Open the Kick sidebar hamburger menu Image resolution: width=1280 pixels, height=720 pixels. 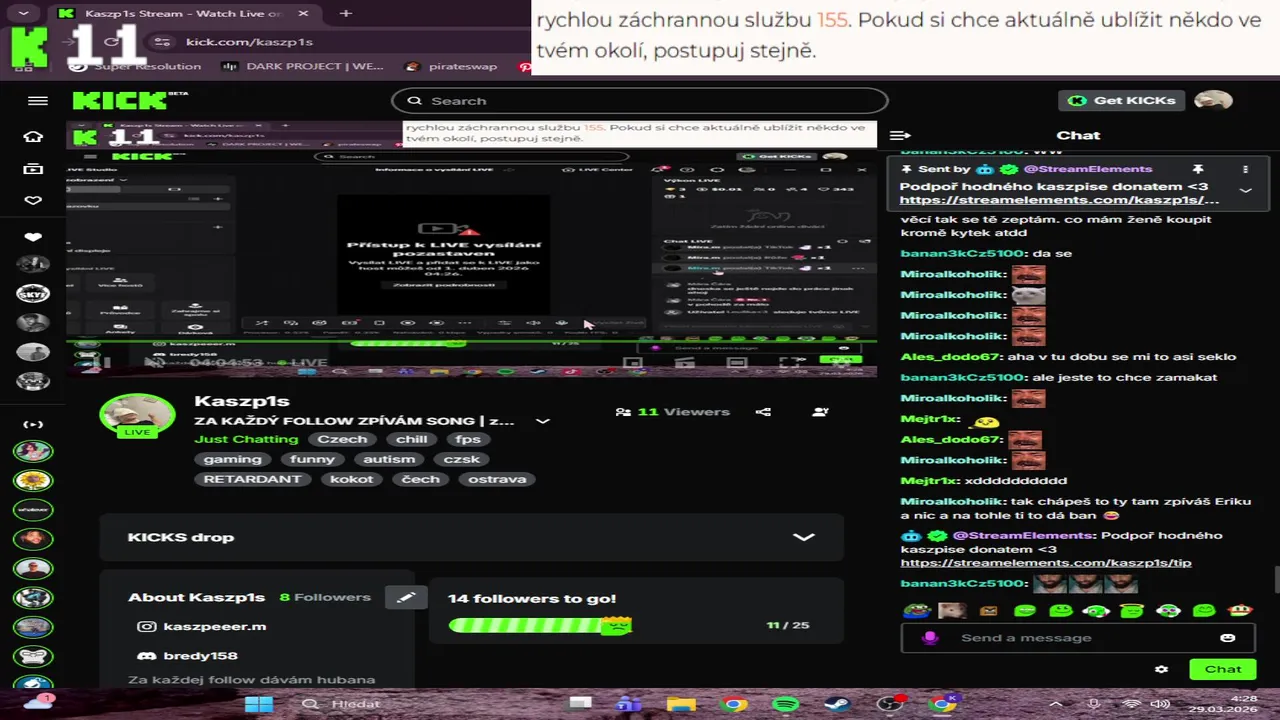tap(38, 101)
